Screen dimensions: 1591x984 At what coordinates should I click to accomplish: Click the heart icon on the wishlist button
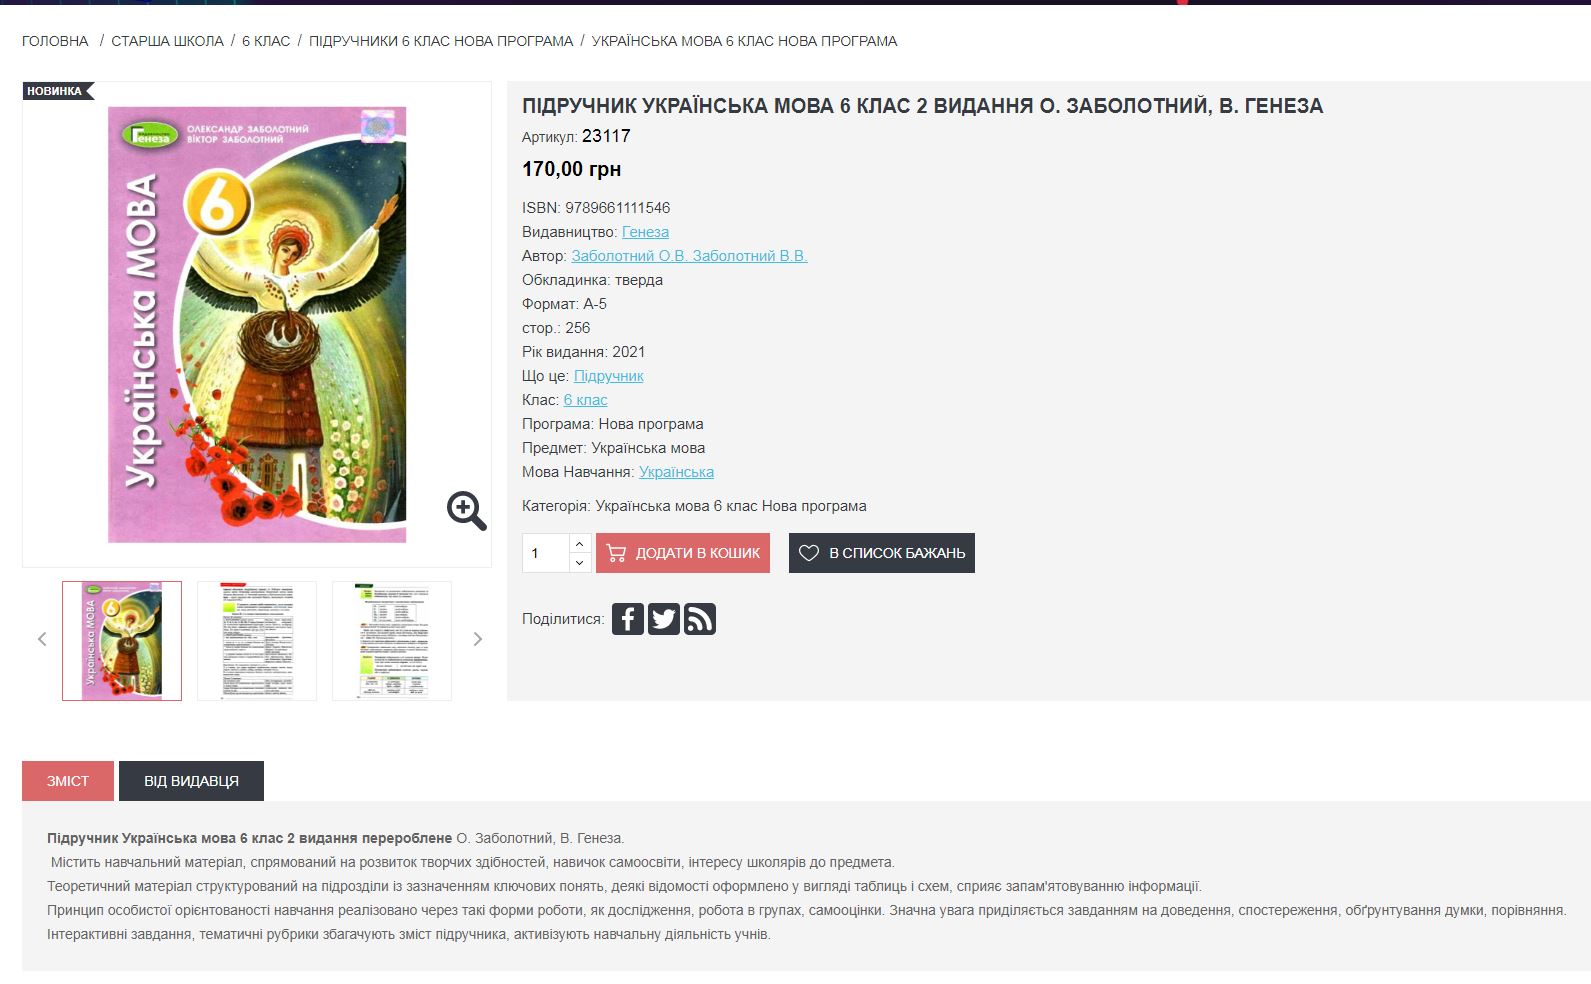[x=809, y=553]
